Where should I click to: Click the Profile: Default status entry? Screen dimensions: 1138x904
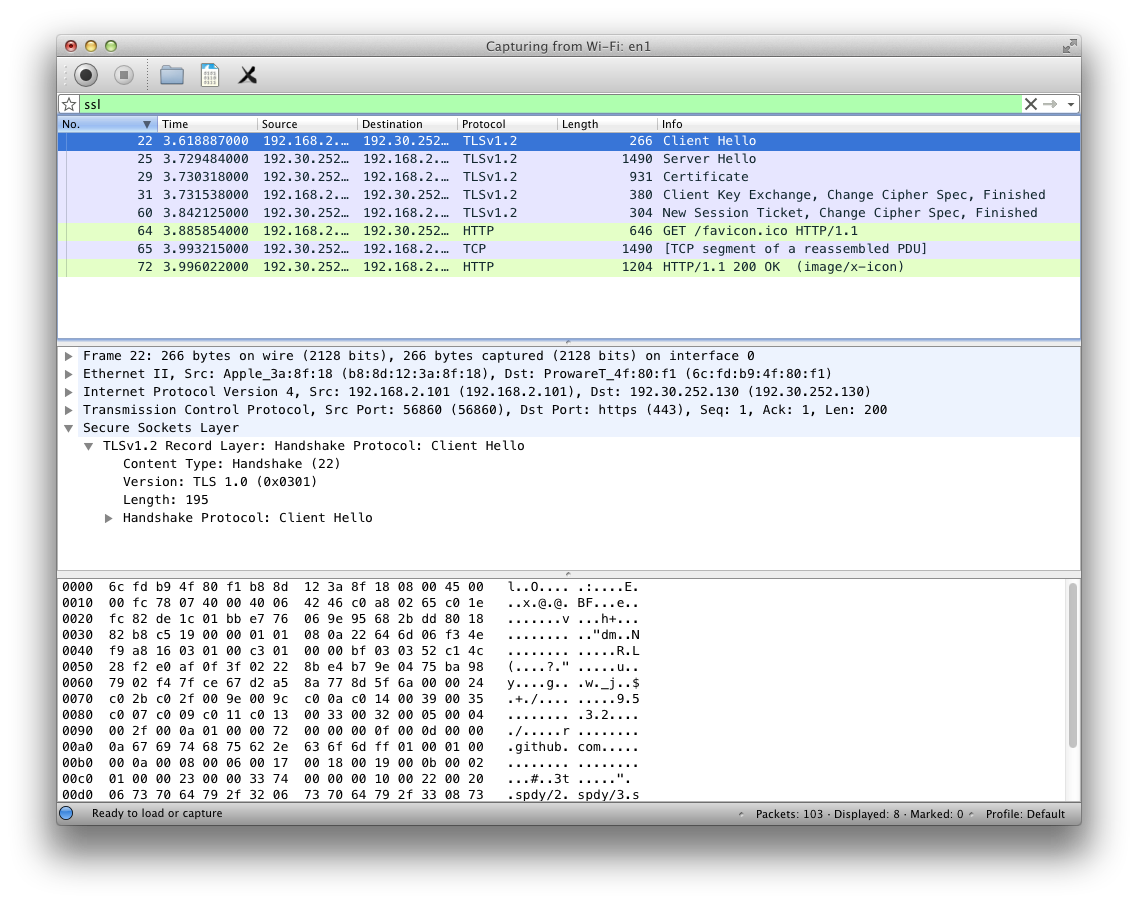(x=1025, y=814)
